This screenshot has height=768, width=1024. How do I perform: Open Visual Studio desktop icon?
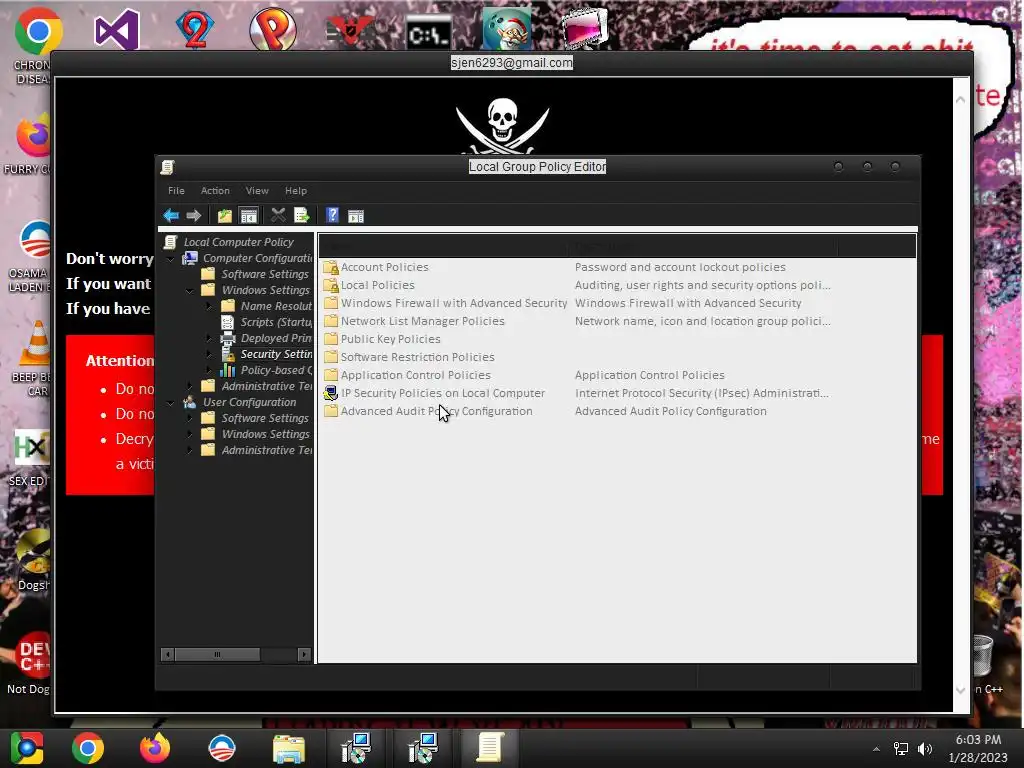[x=116, y=29]
